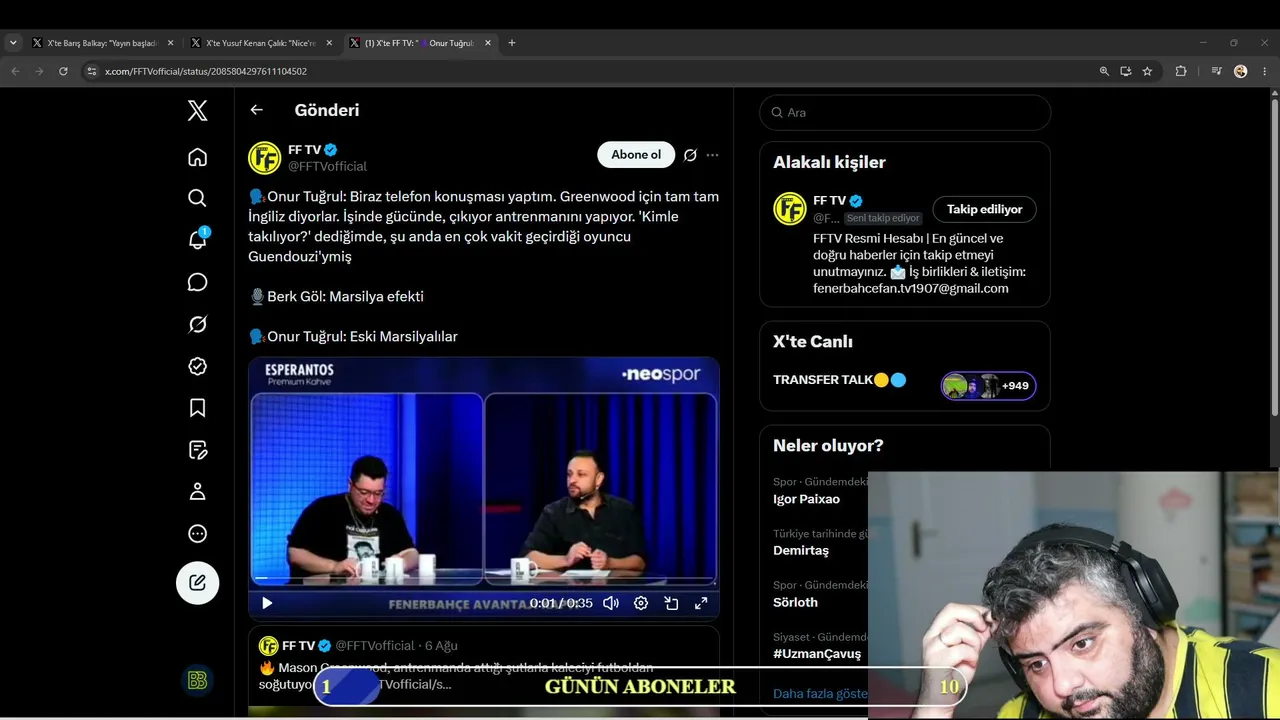Open the More circle menu in sidebar
This screenshot has width=1280, height=720.
coord(198,534)
